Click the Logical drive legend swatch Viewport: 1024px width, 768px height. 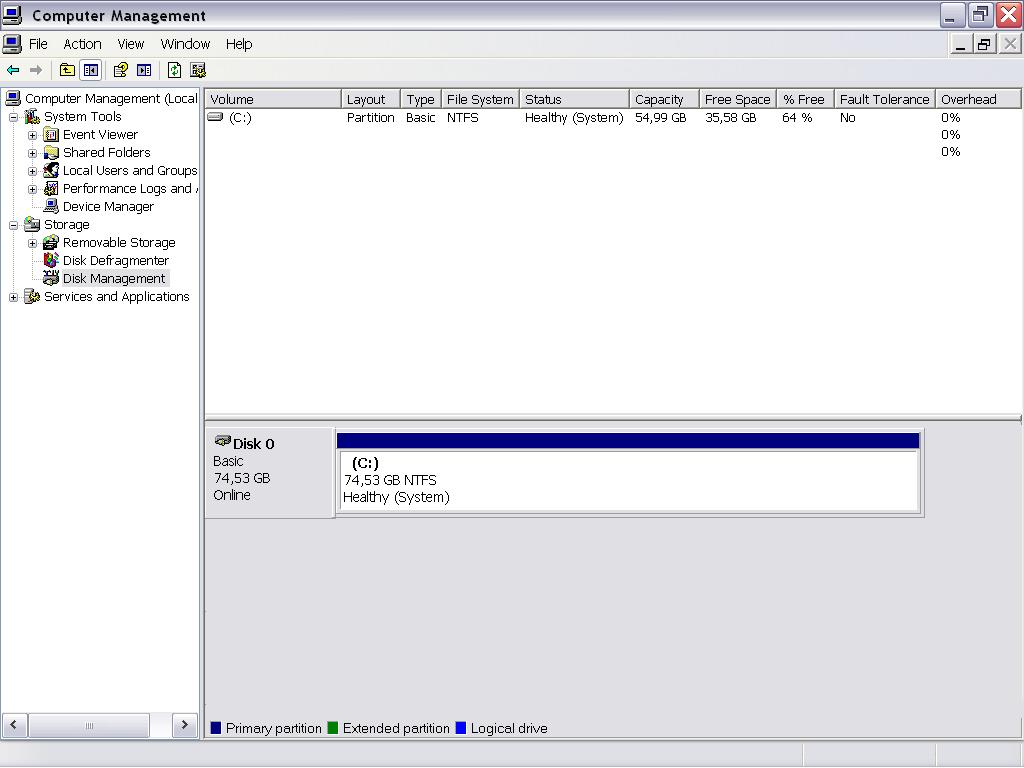click(x=460, y=728)
